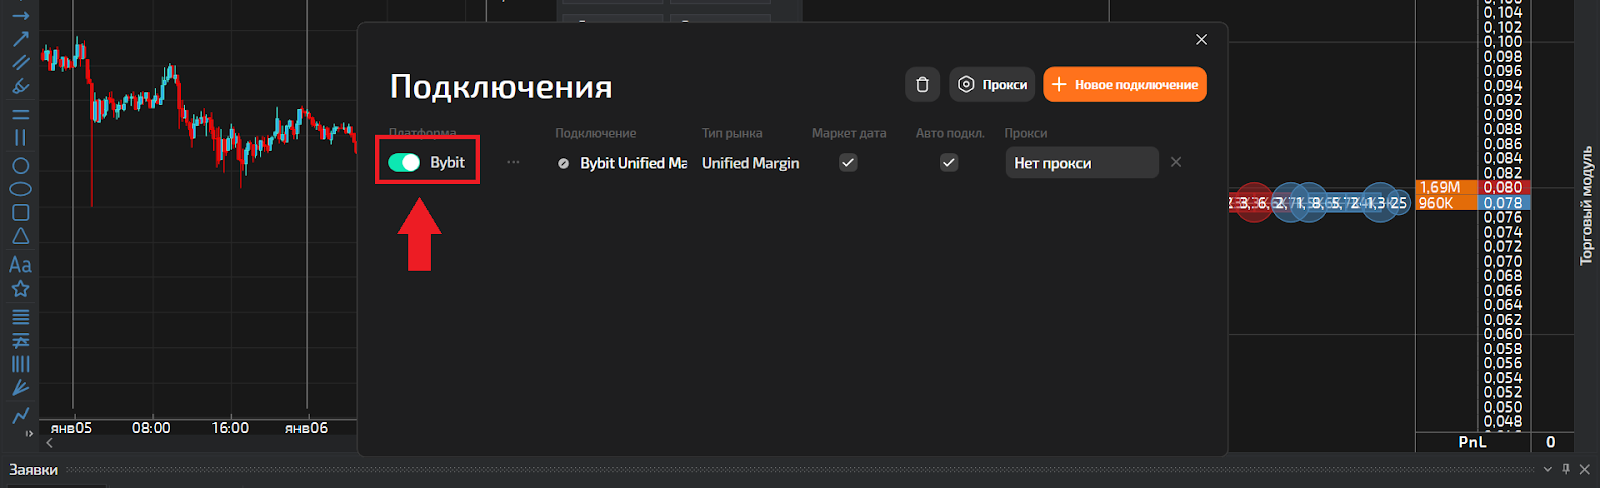The height and width of the screenshot is (488, 1600).
Task: Pick the Aa text annotation tool
Action: [20, 265]
